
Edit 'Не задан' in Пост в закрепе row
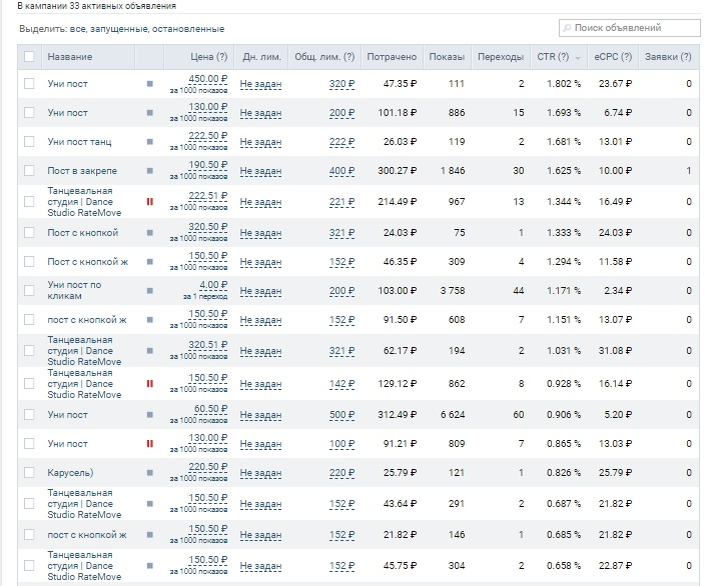[261, 171]
